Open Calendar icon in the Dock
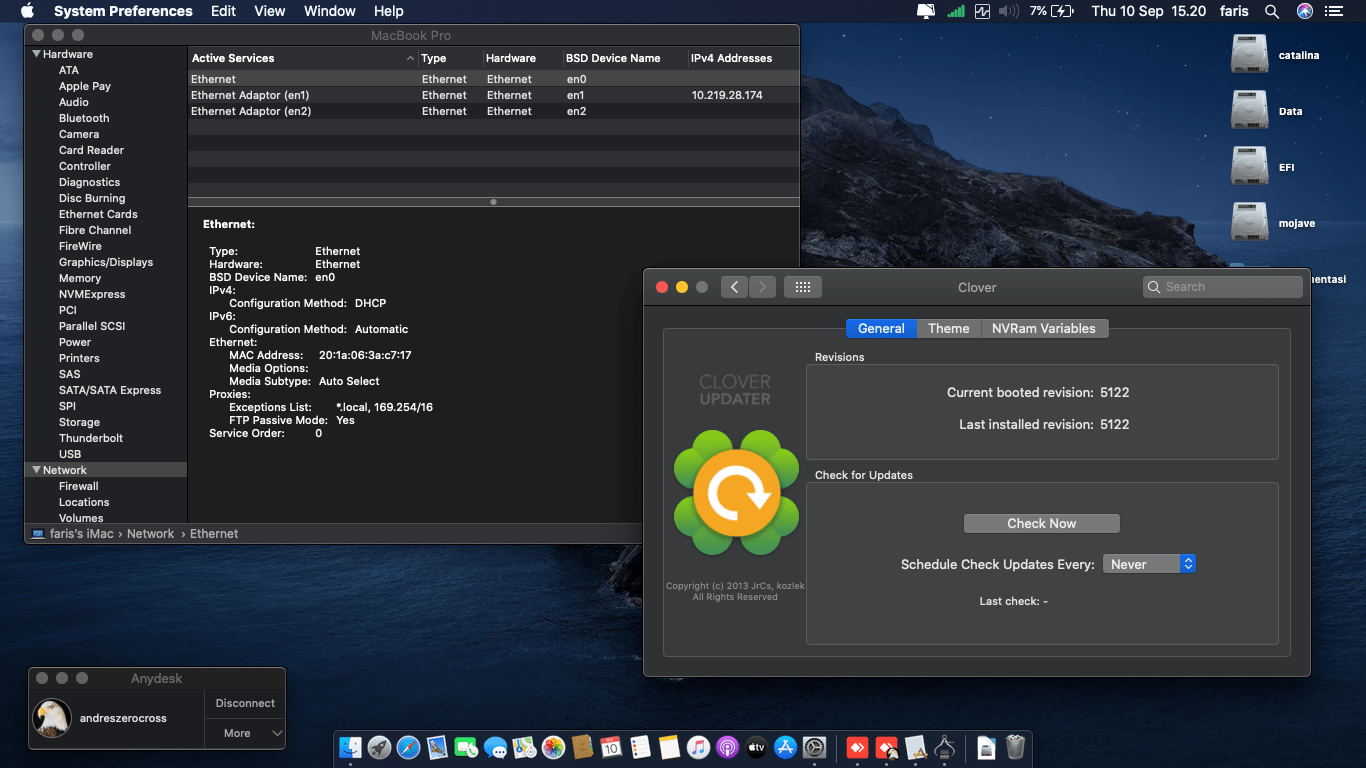 [x=611, y=747]
